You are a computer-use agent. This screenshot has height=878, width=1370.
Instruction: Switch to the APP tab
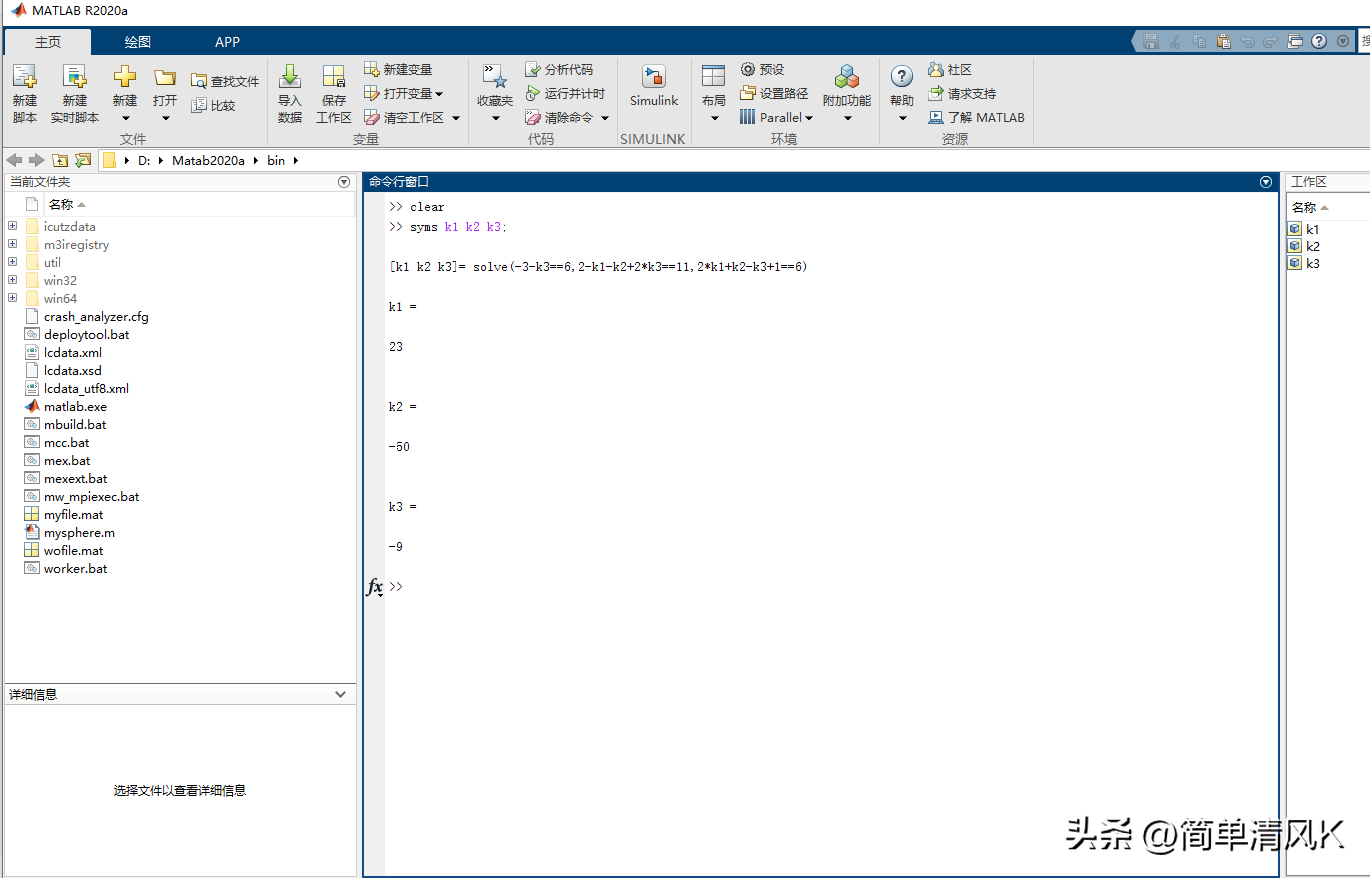pos(227,42)
